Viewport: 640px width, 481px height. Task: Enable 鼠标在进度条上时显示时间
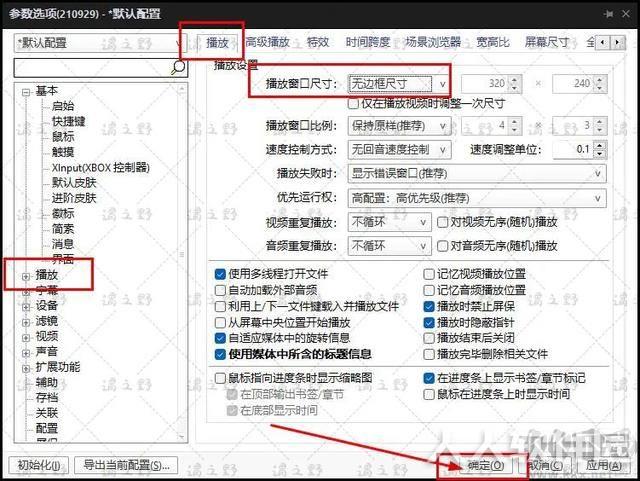pyautogui.click(x=429, y=394)
